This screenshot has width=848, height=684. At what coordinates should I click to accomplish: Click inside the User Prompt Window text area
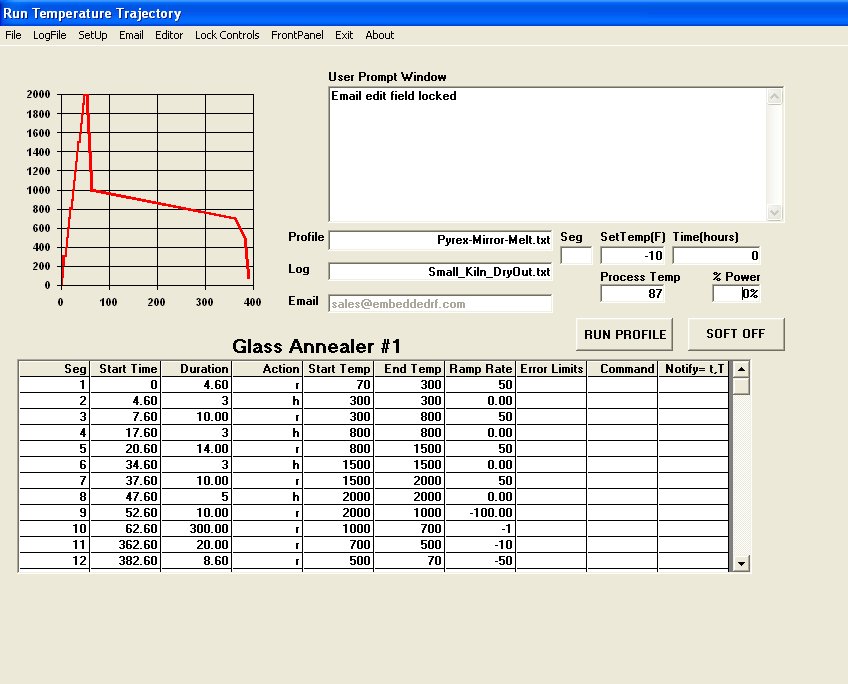tap(547, 155)
